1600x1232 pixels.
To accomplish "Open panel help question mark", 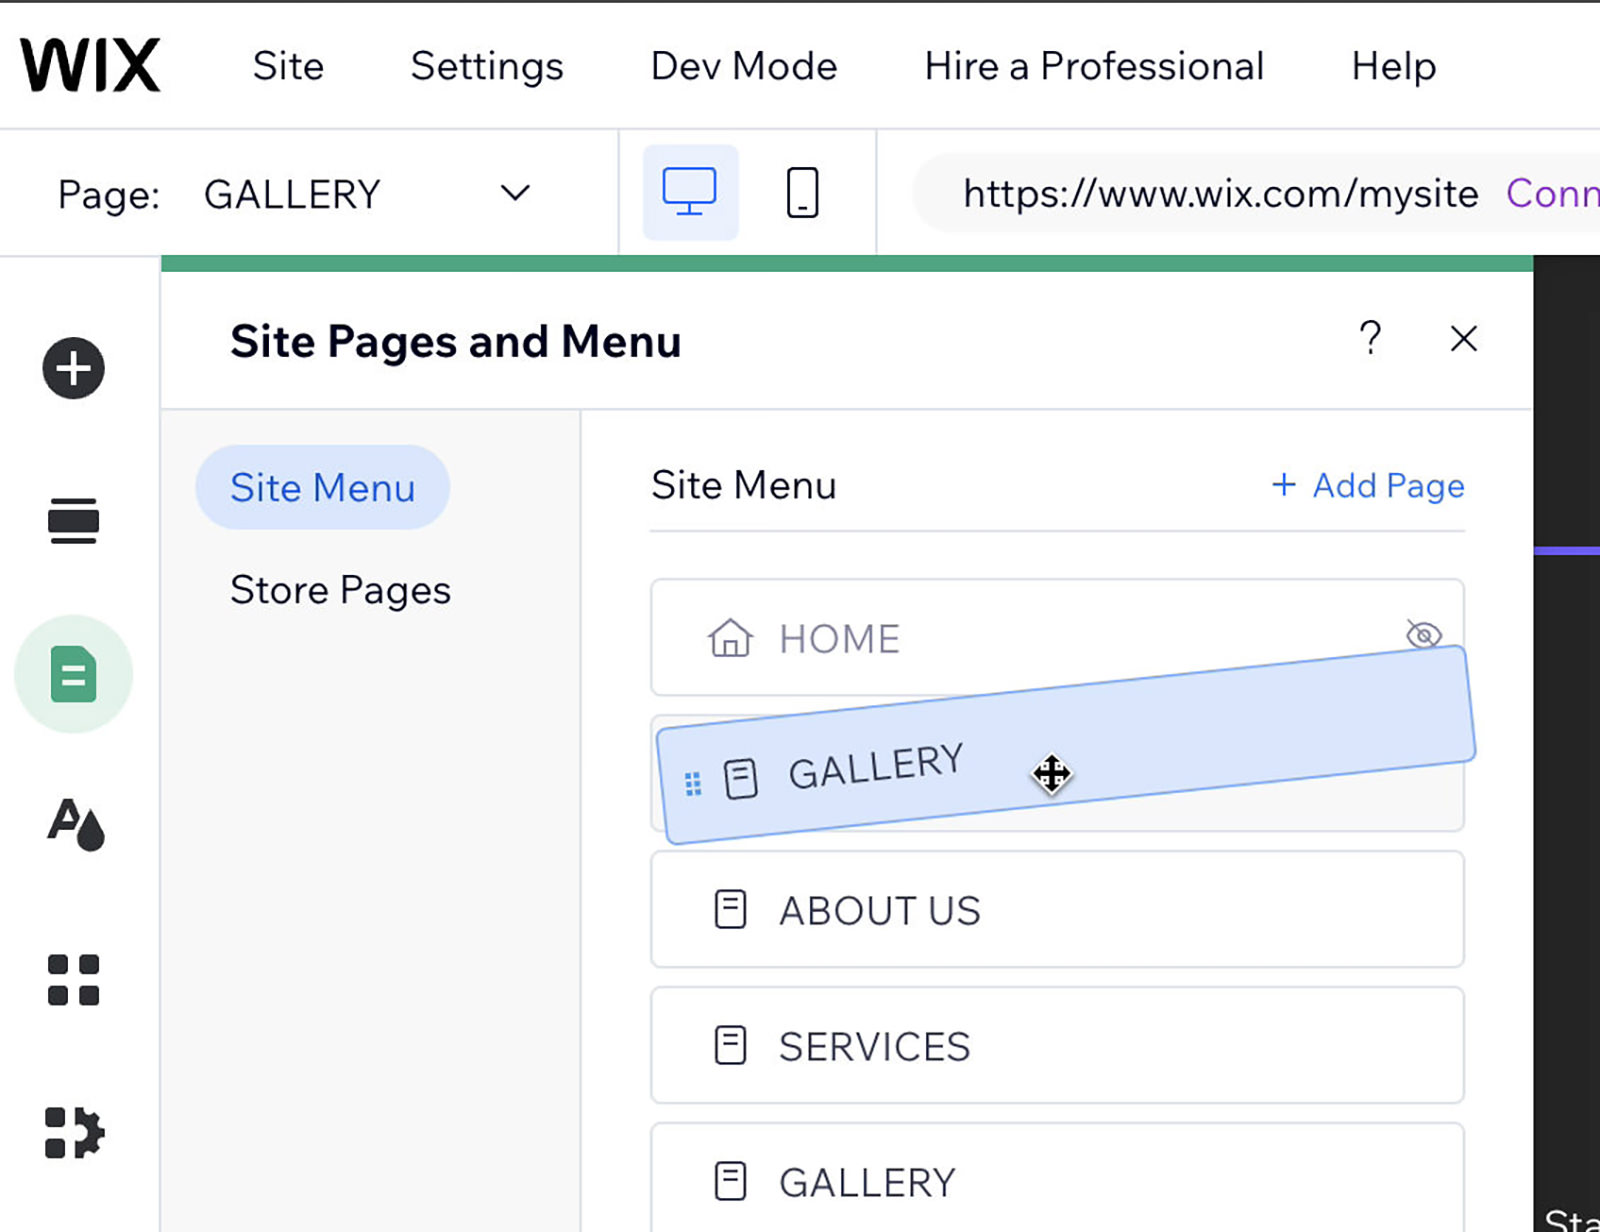I will 1371,338.
